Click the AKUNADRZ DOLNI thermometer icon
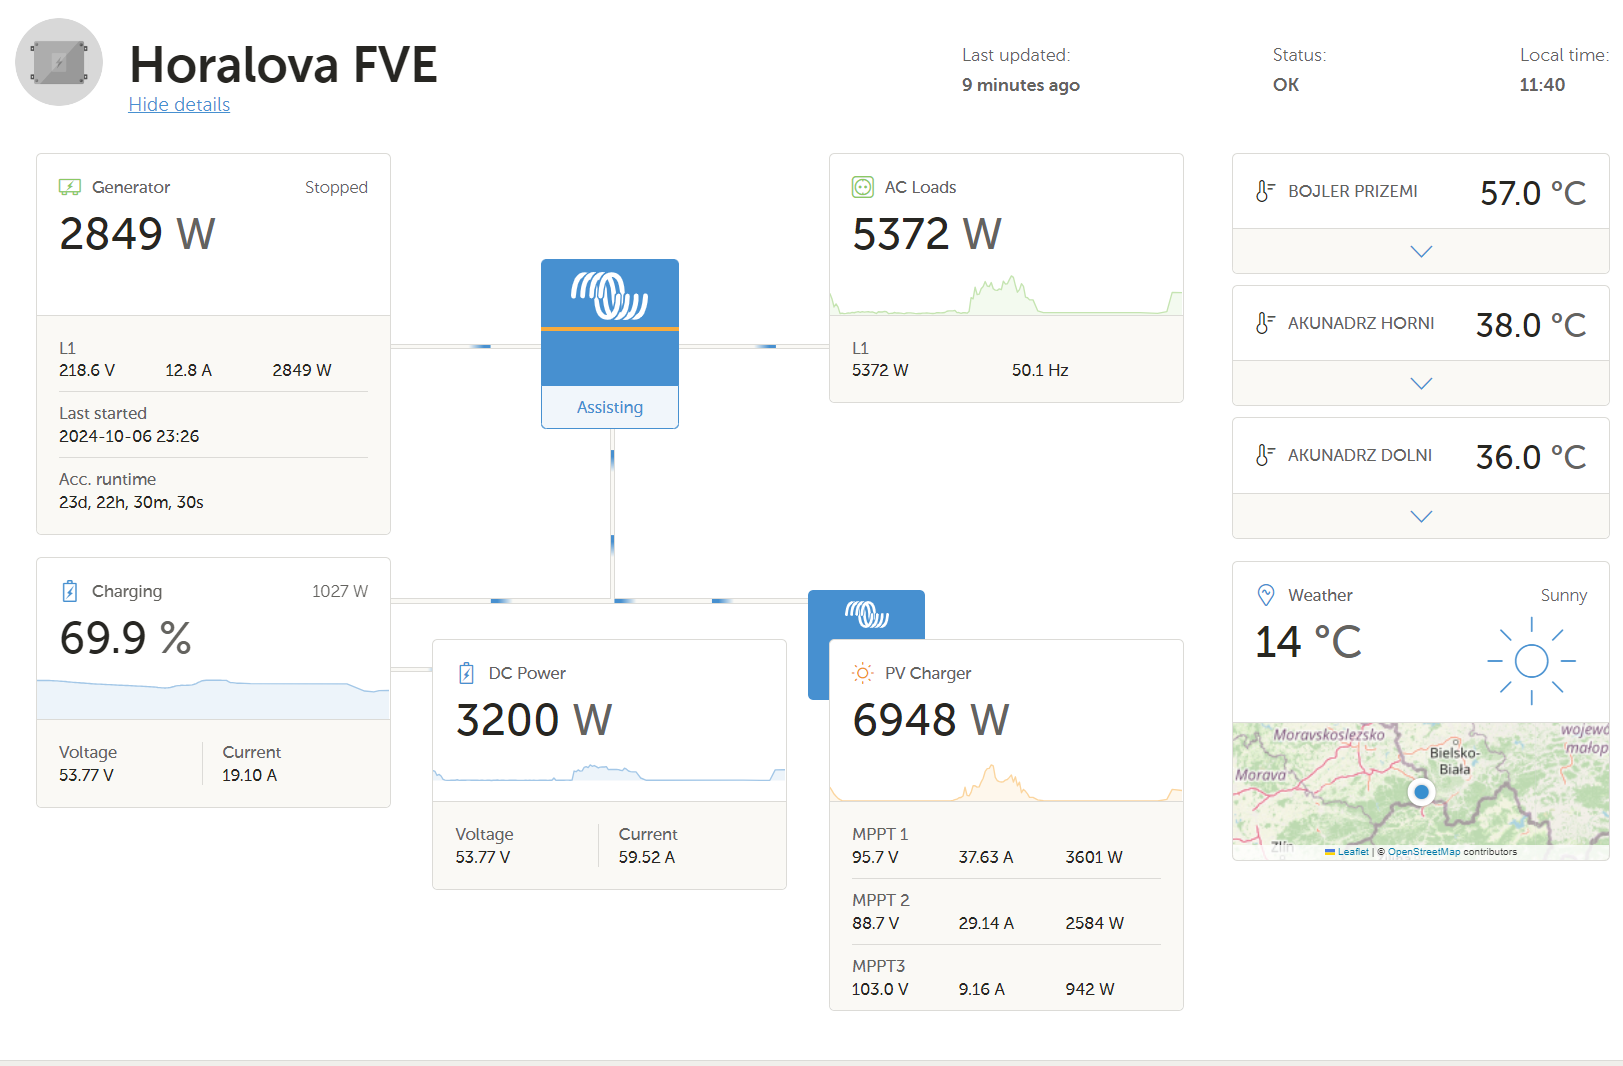Viewport: 1623px width, 1066px height. pos(1265,455)
